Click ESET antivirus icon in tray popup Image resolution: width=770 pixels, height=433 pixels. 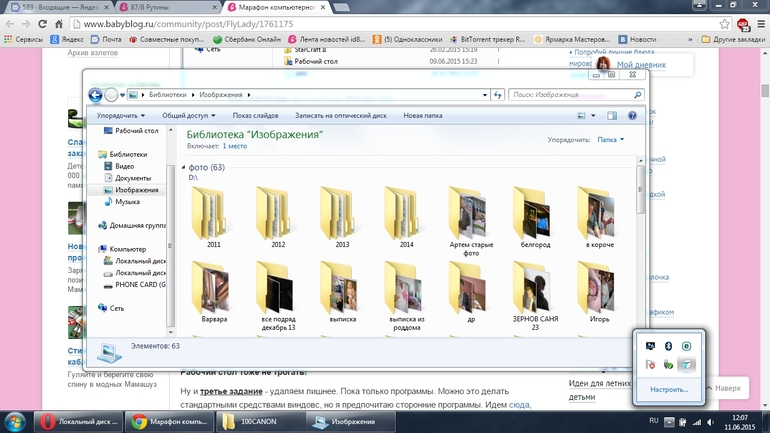click(x=687, y=346)
